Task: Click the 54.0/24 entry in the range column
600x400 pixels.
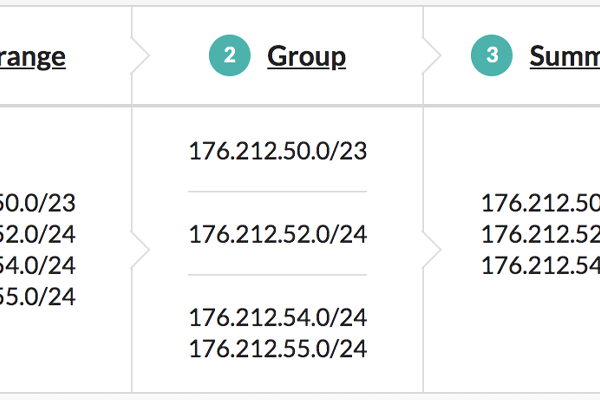Action: tap(38, 266)
